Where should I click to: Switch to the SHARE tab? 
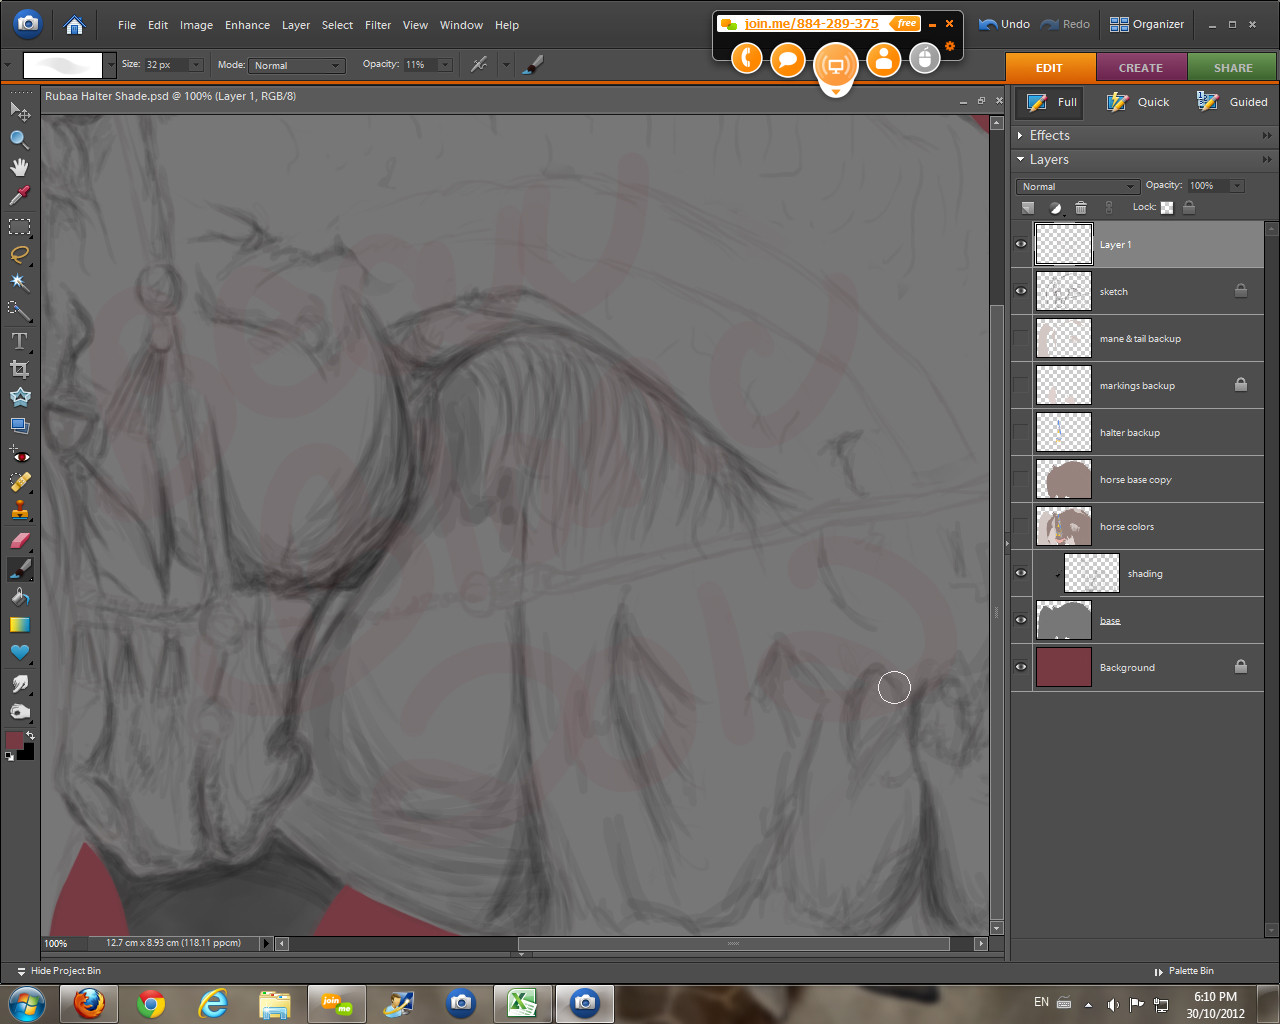tap(1233, 68)
